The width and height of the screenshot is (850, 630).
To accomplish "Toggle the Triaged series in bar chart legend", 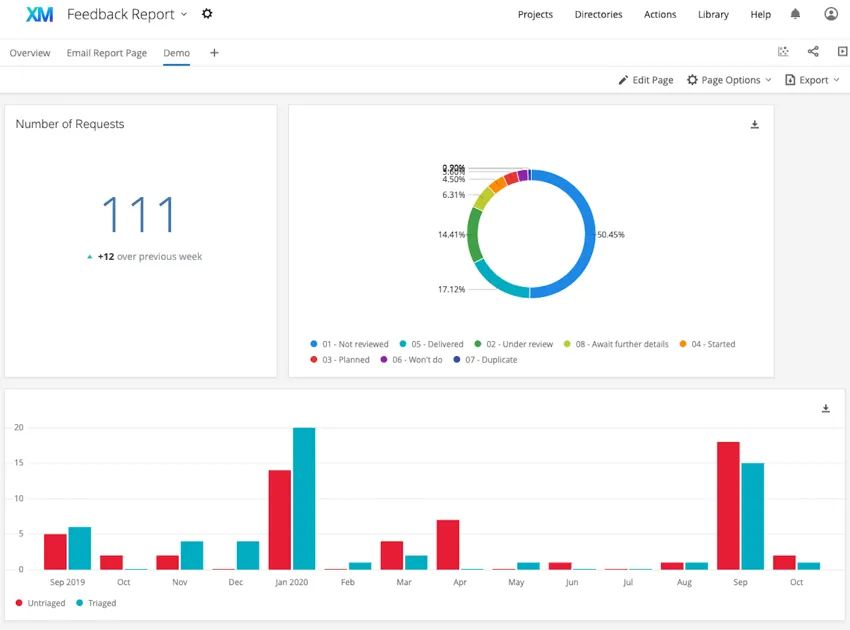I will click(x=99, y=603).
